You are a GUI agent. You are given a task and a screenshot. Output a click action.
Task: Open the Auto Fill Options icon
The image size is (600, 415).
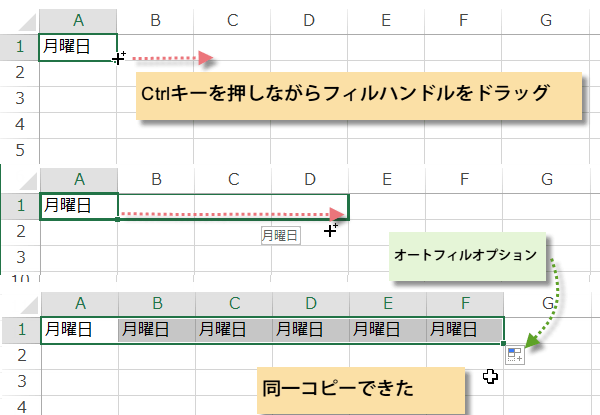(x=515, y=356)
